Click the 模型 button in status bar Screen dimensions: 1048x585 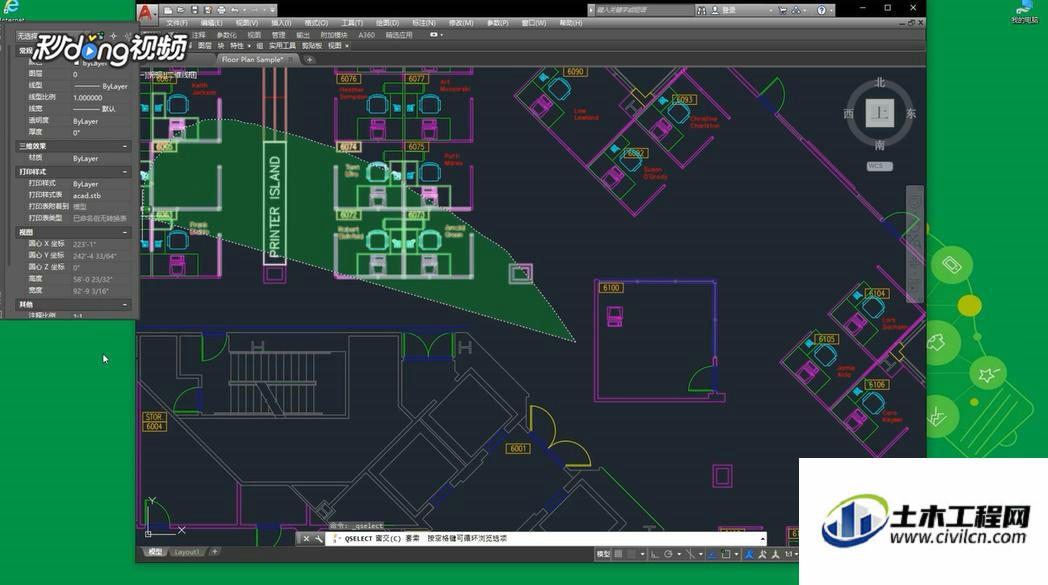[602, 554]
